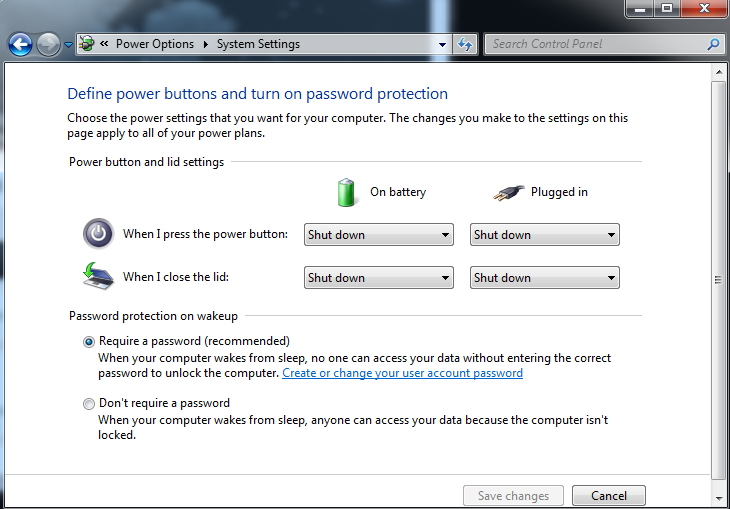The width and height of the screenshot is (730, 509).
Task: Select Don't require a password option
Action: tap(88, 404)
